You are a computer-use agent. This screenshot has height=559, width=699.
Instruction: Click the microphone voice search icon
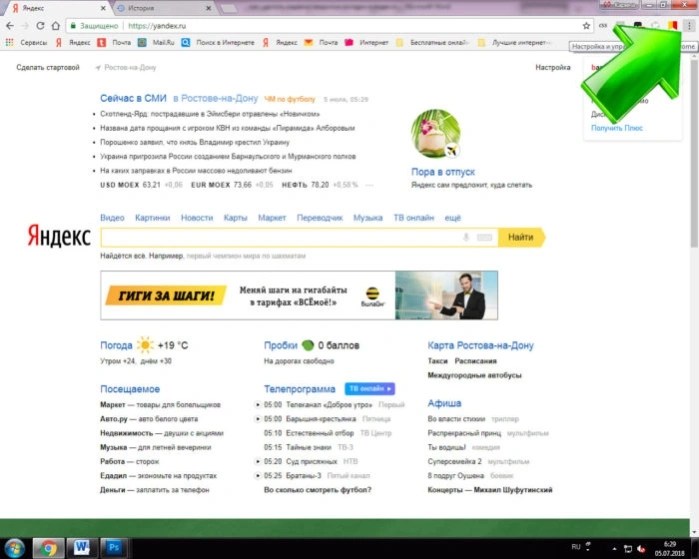click(x=466, y=237)
